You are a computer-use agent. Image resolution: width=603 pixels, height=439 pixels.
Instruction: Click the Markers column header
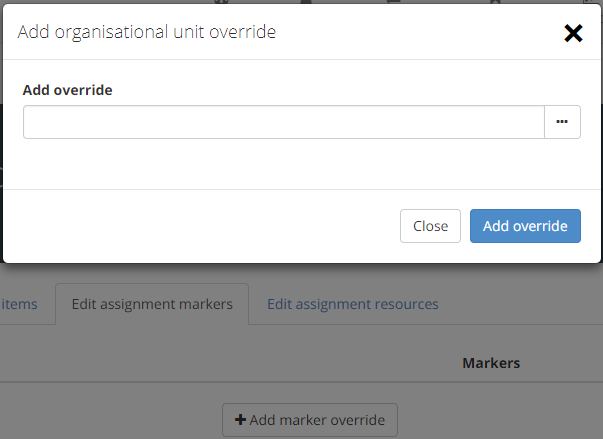click(x=491, y=363)
